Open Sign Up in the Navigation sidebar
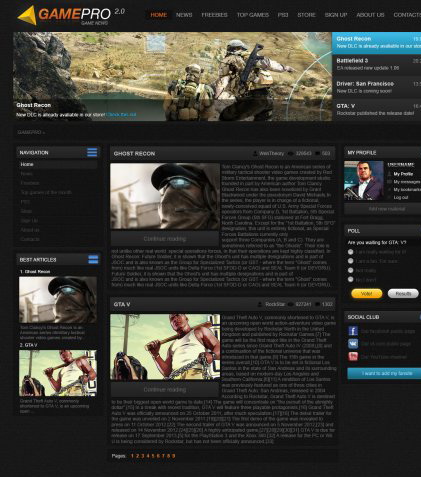 click(x=29, y=220)
